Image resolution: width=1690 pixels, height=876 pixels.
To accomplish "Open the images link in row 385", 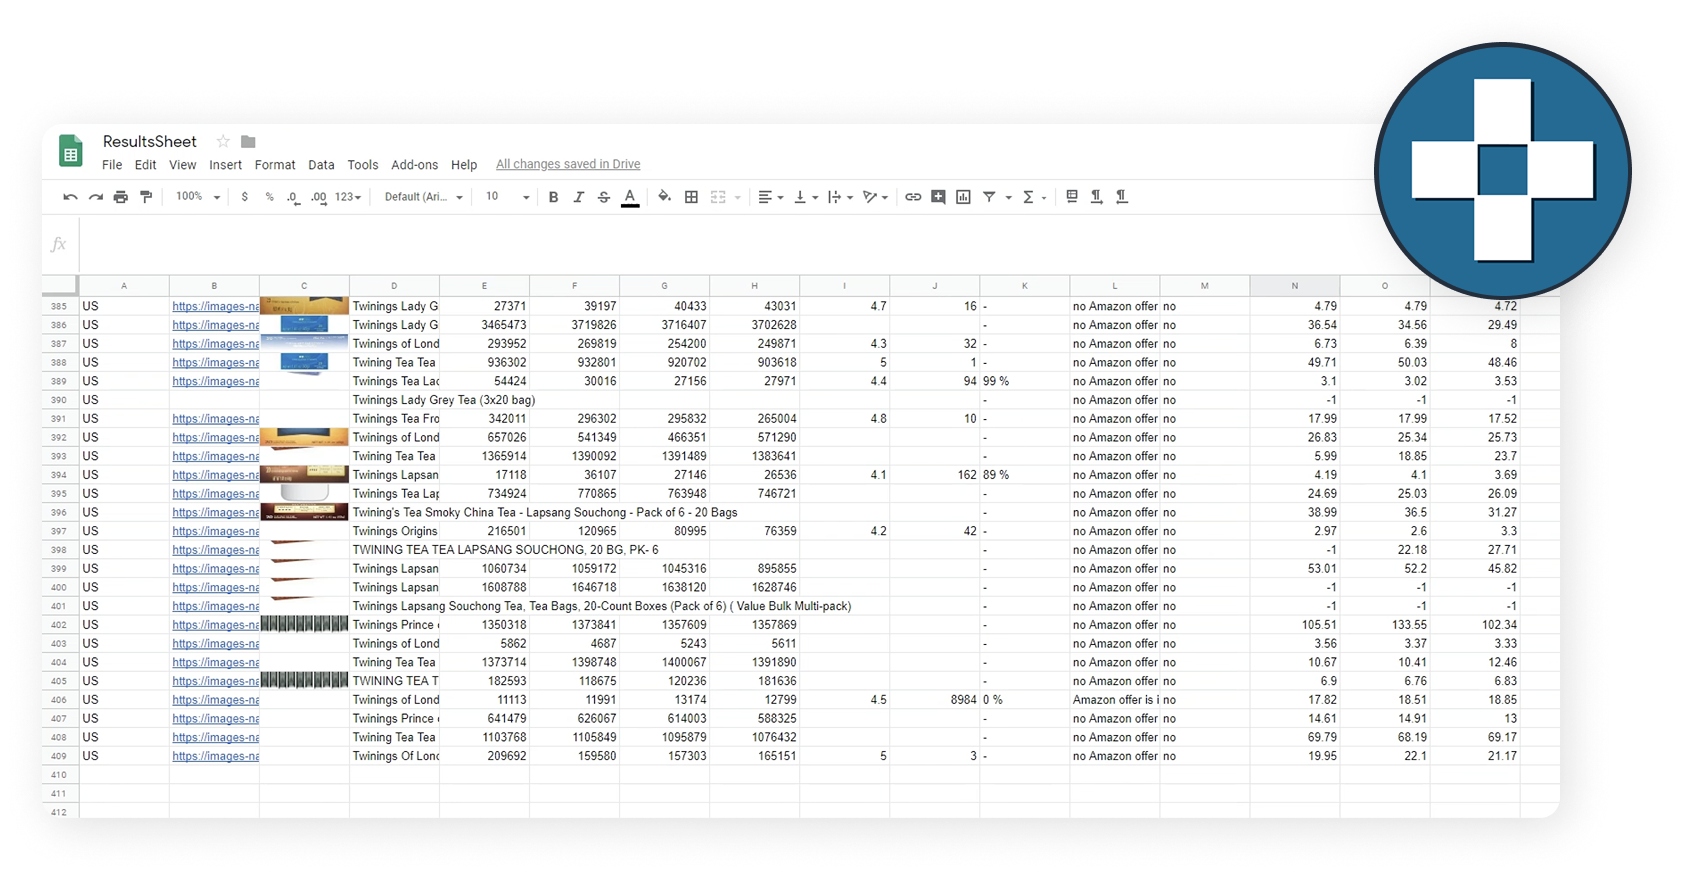I will pyautogui.click(x=215, y=307).
